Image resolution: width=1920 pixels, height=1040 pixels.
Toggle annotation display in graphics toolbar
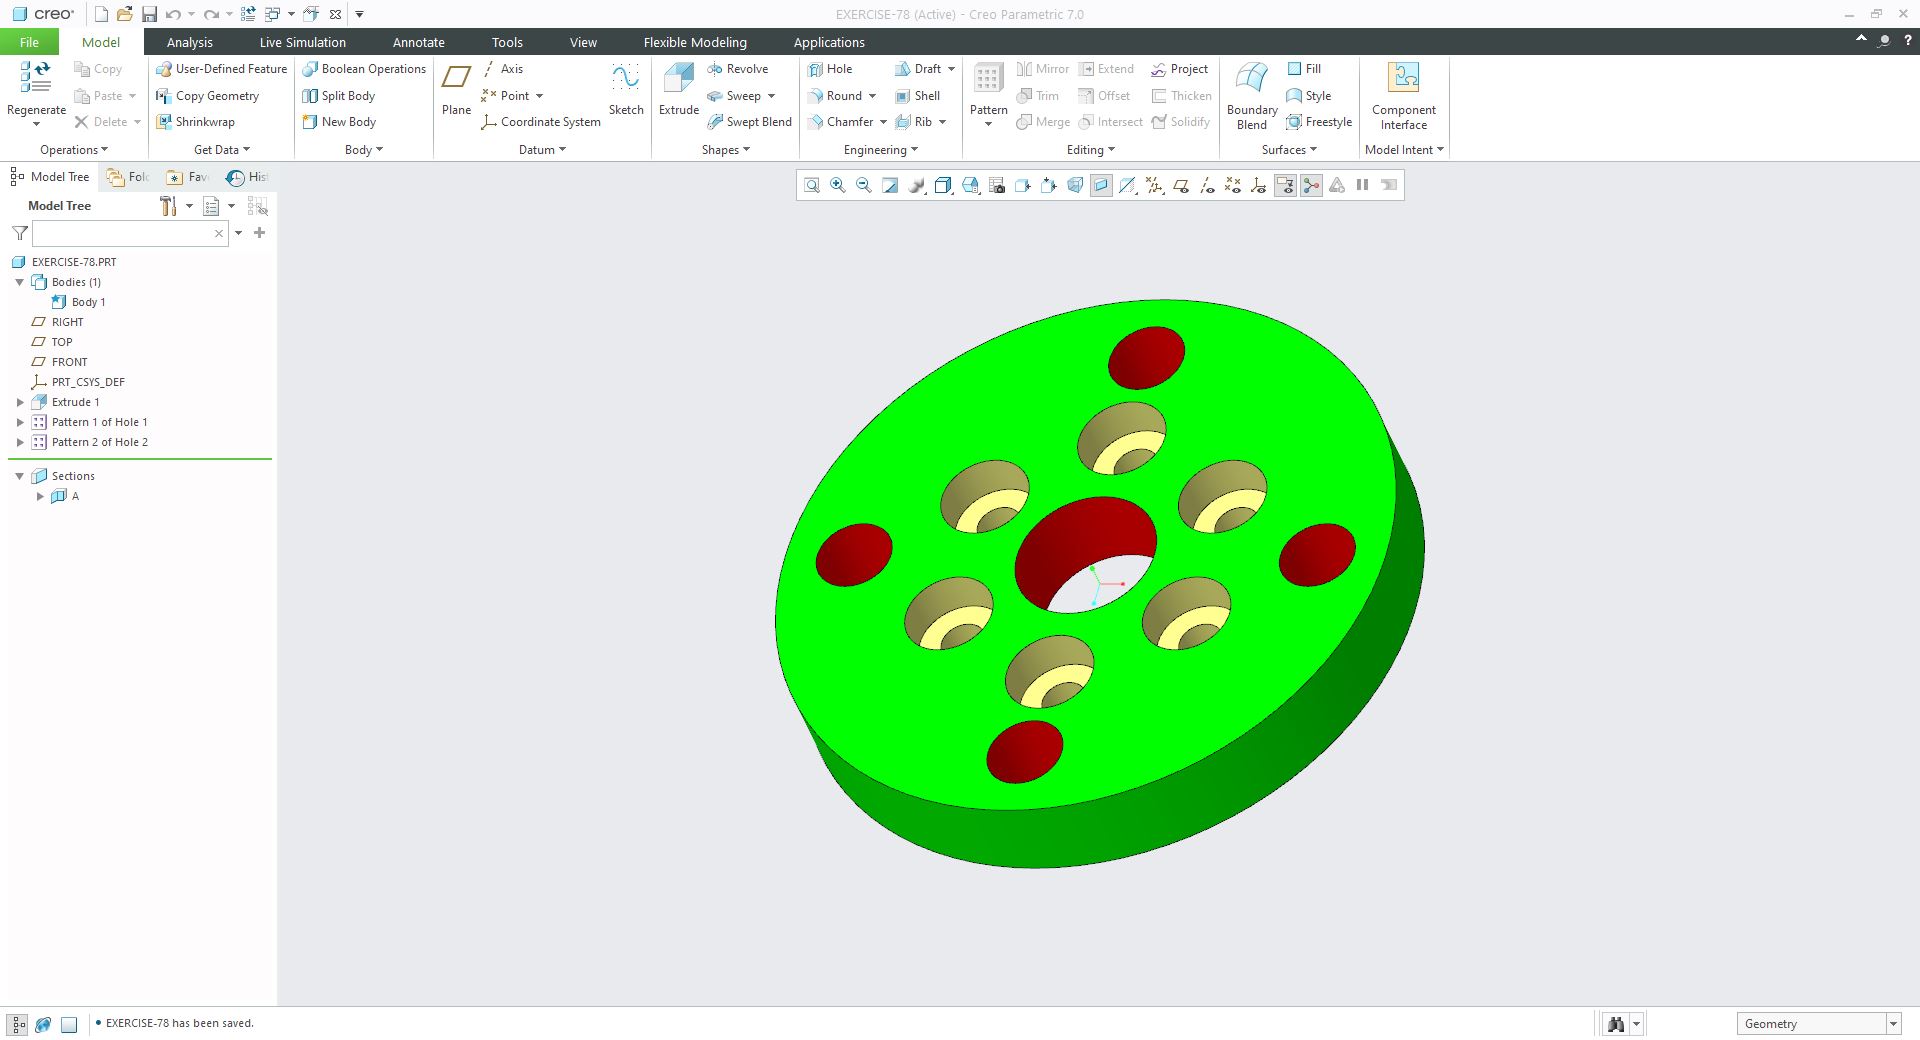click(x=1285, y=185)
